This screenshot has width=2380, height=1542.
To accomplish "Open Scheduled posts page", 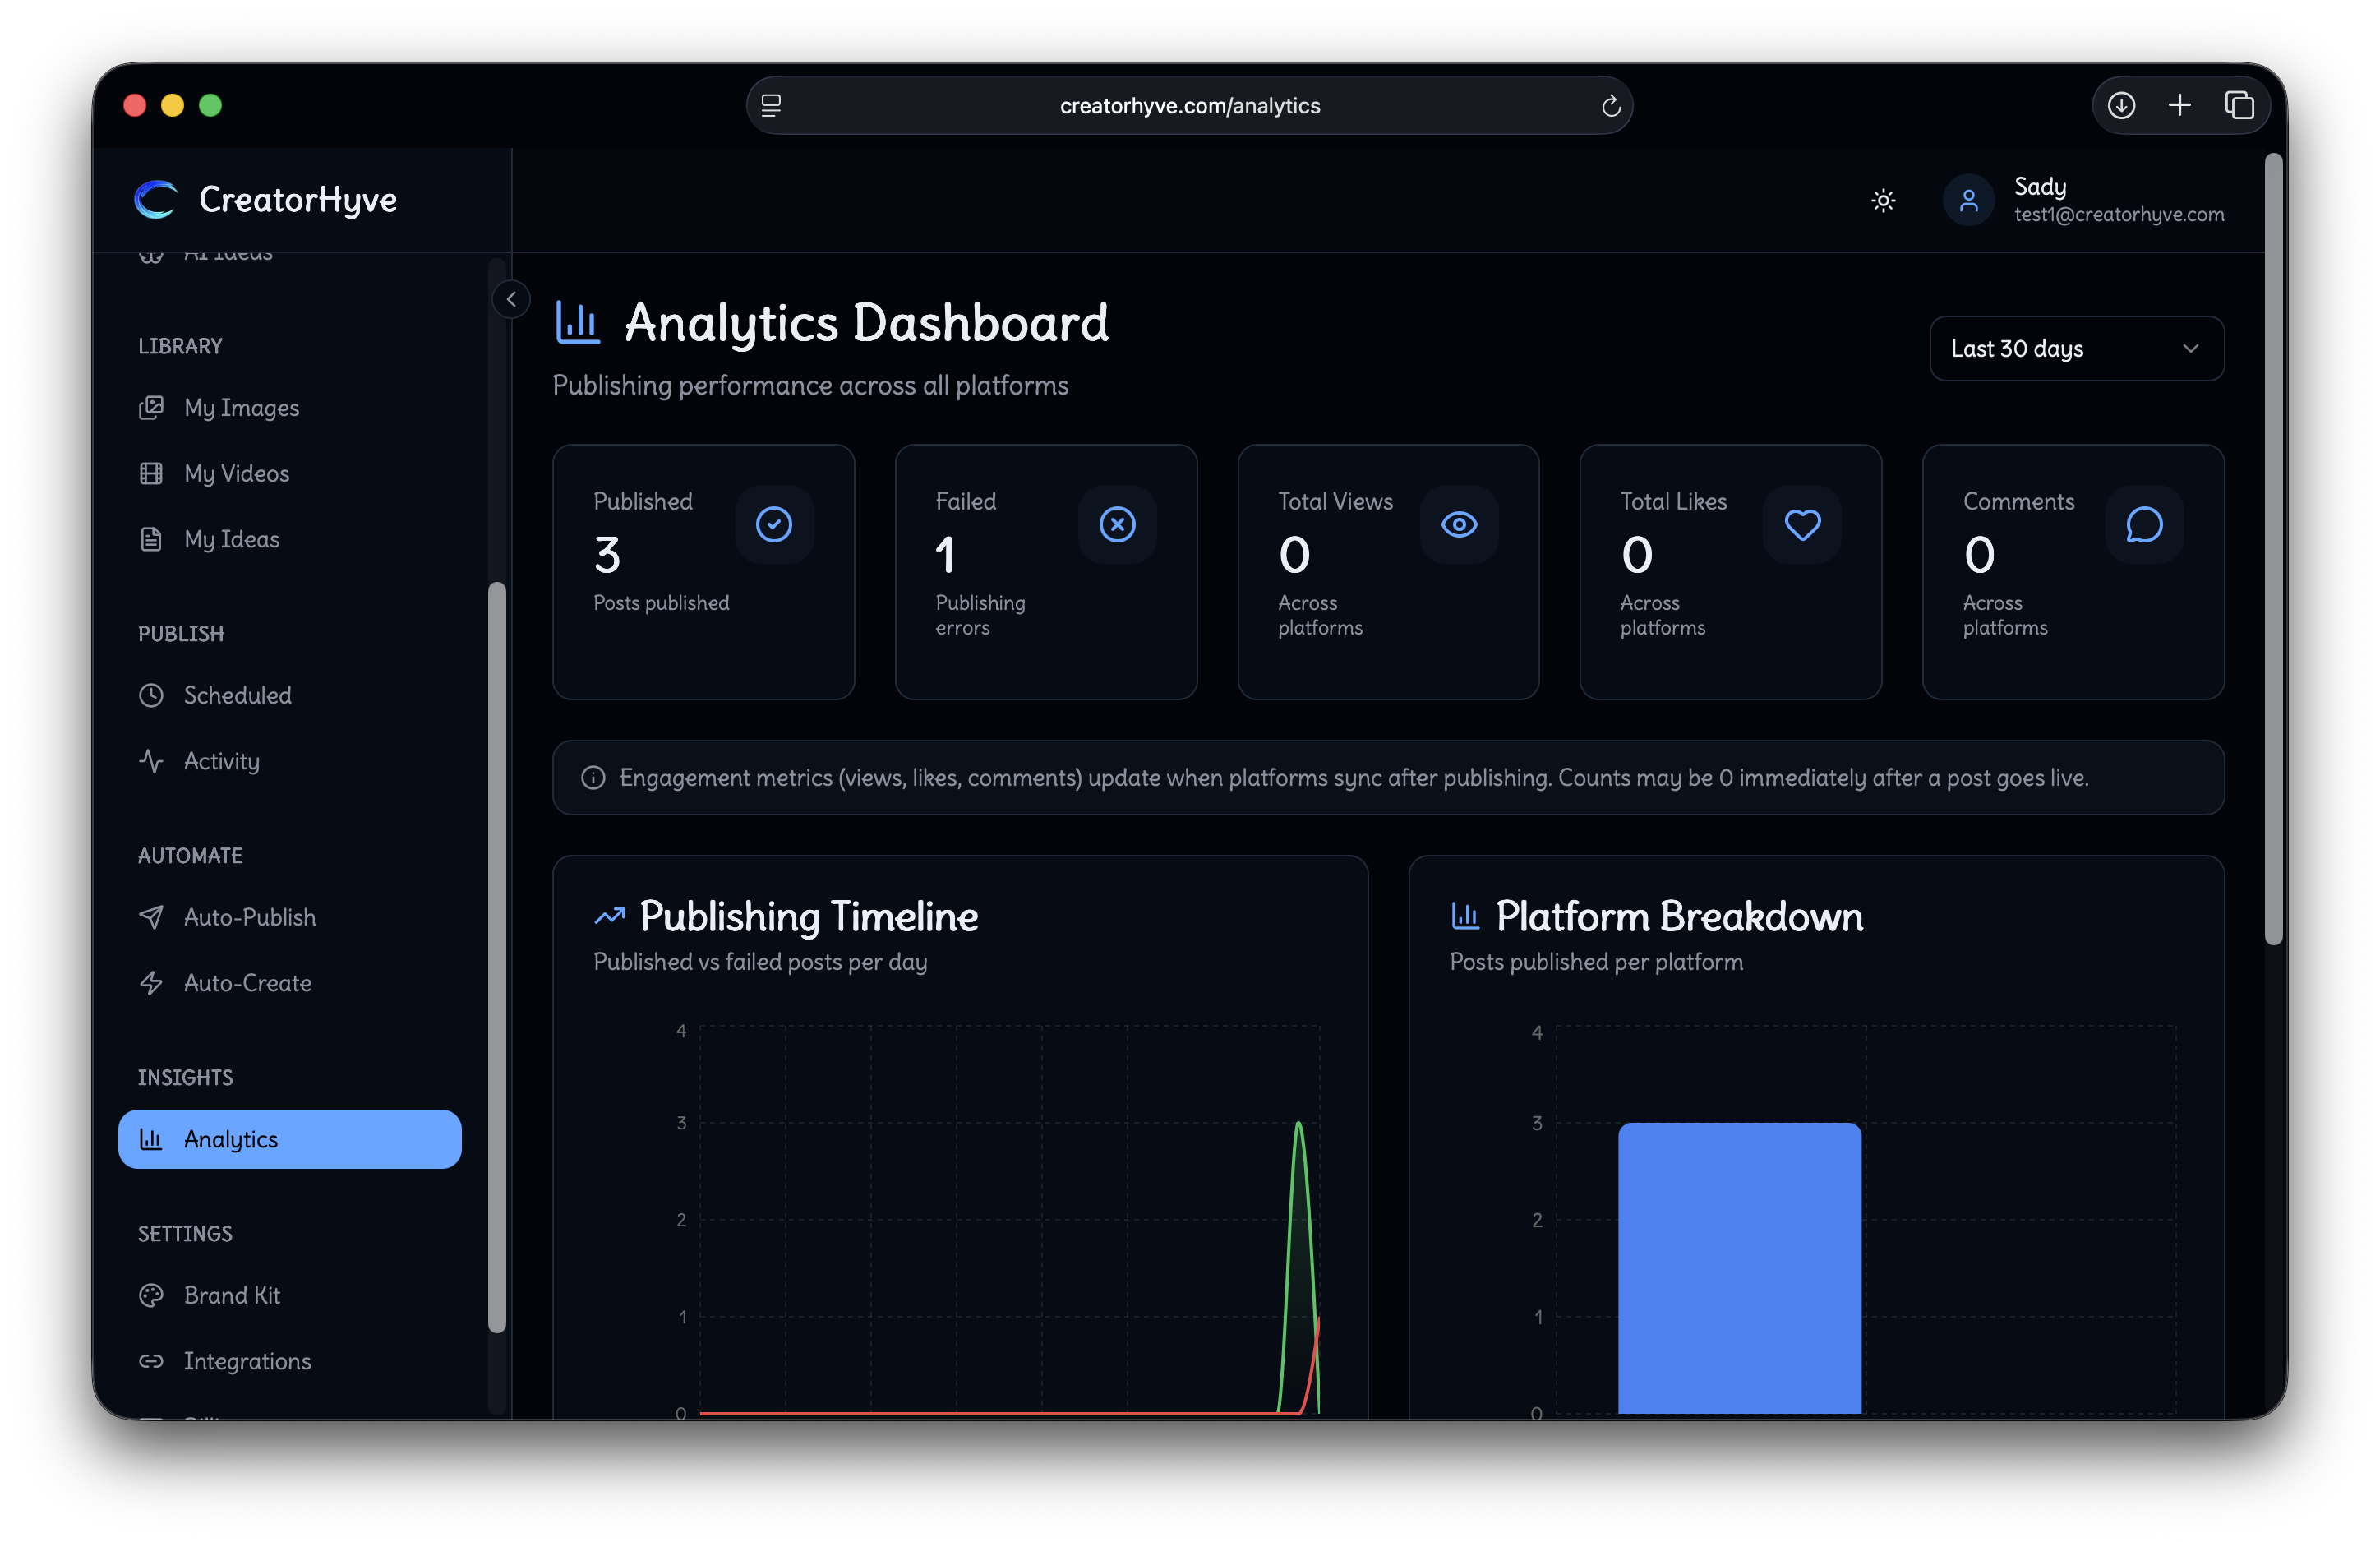I will pyautogui.click(x=237, y=696).
